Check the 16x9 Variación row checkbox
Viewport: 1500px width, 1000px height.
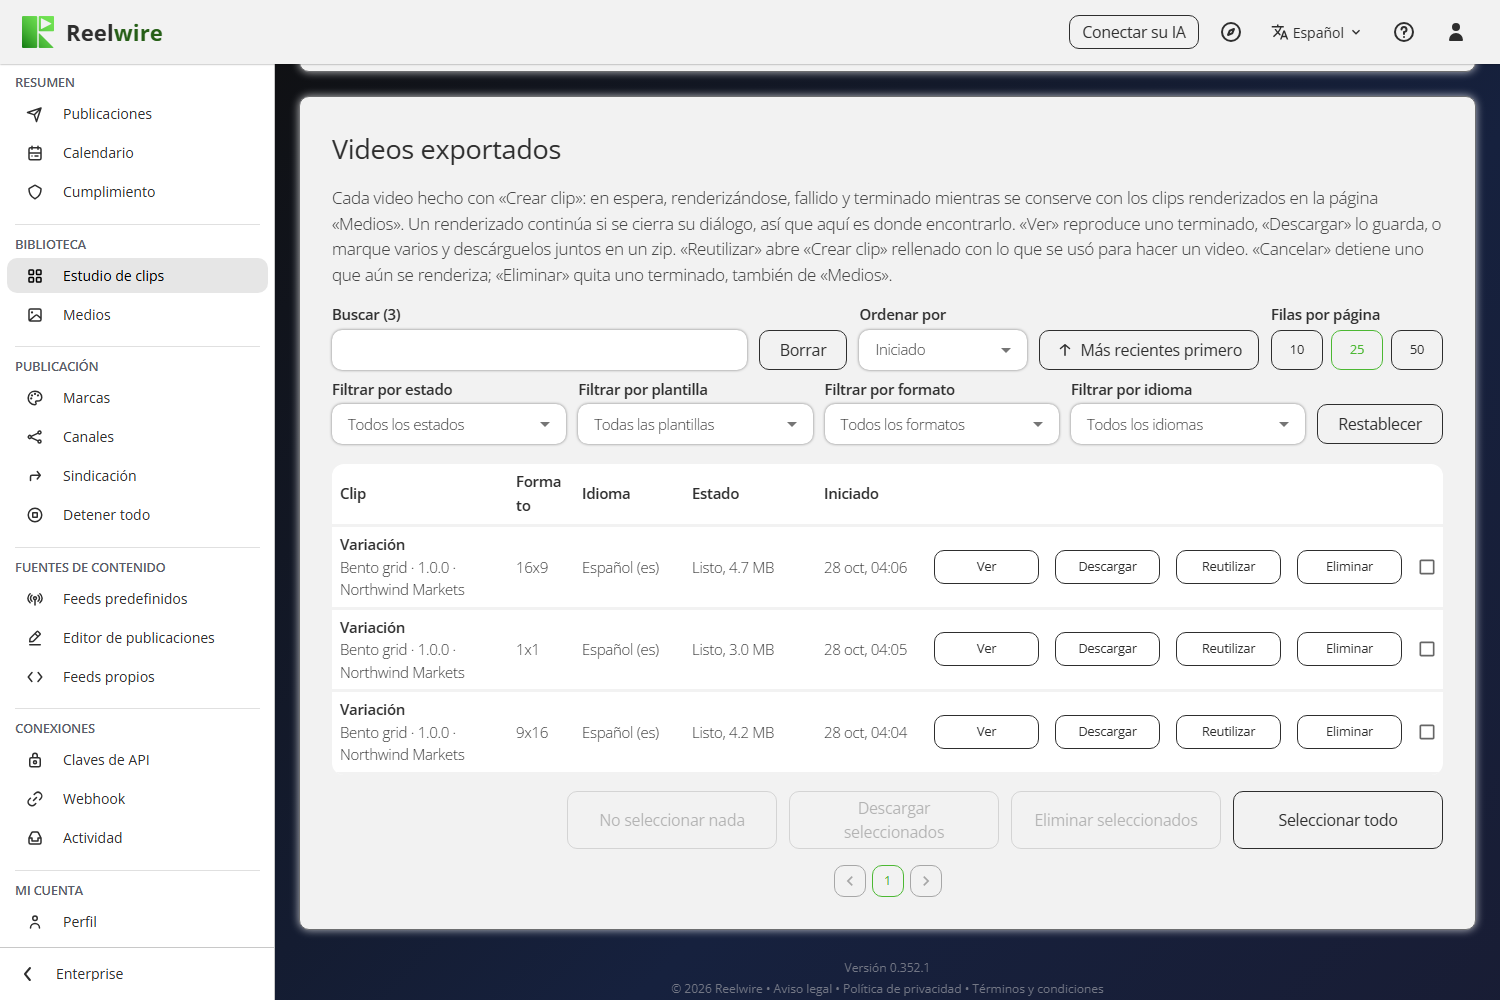pos(1427,567)
